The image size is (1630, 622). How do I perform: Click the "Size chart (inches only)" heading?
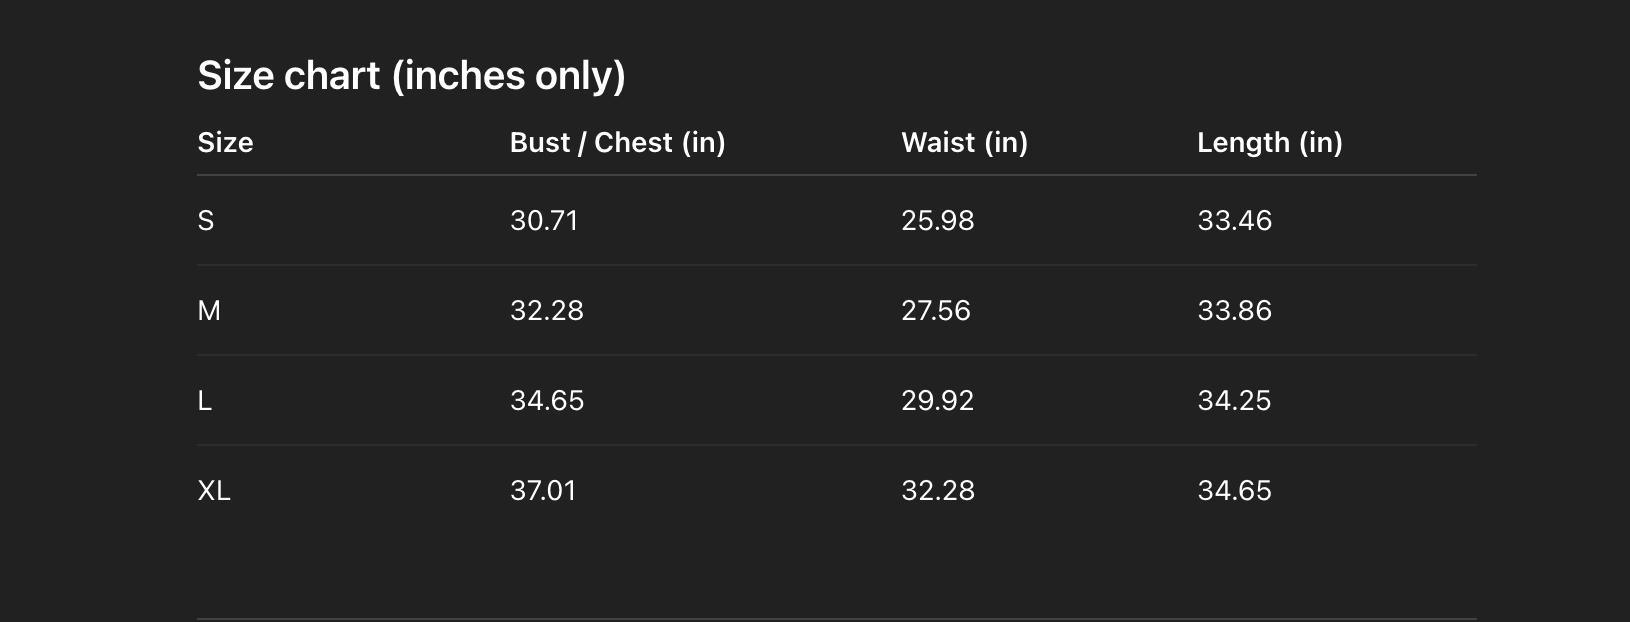pos(411,76)
